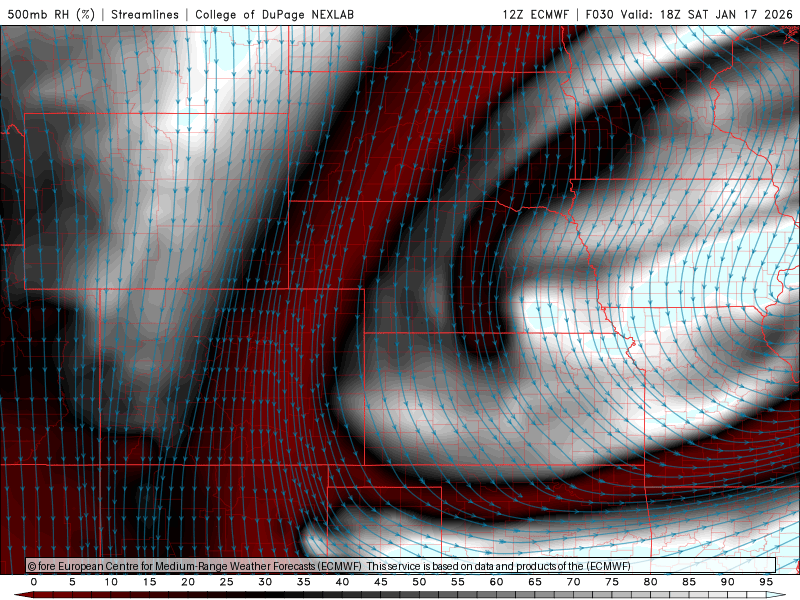Select the "90" color bar label

click(727, 582)
